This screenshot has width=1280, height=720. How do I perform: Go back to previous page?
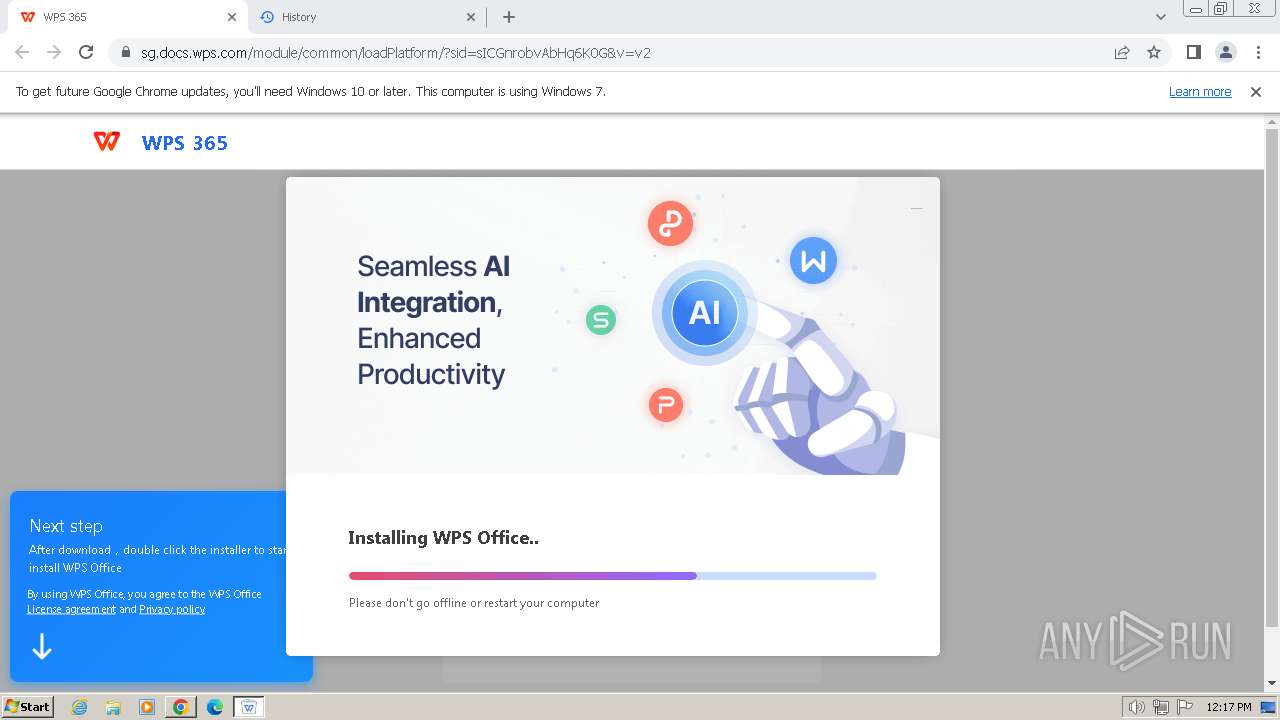coord(22,52)
